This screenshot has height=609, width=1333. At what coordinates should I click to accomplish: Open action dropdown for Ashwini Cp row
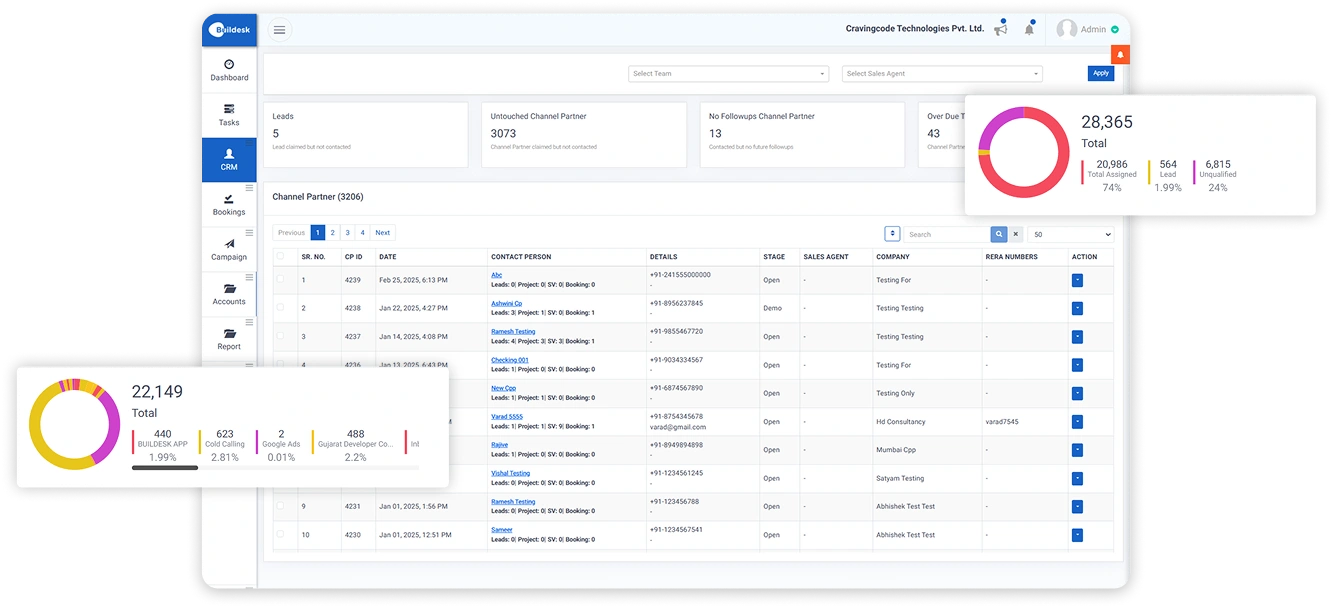pyautogui.click(x=1077, y=308)
